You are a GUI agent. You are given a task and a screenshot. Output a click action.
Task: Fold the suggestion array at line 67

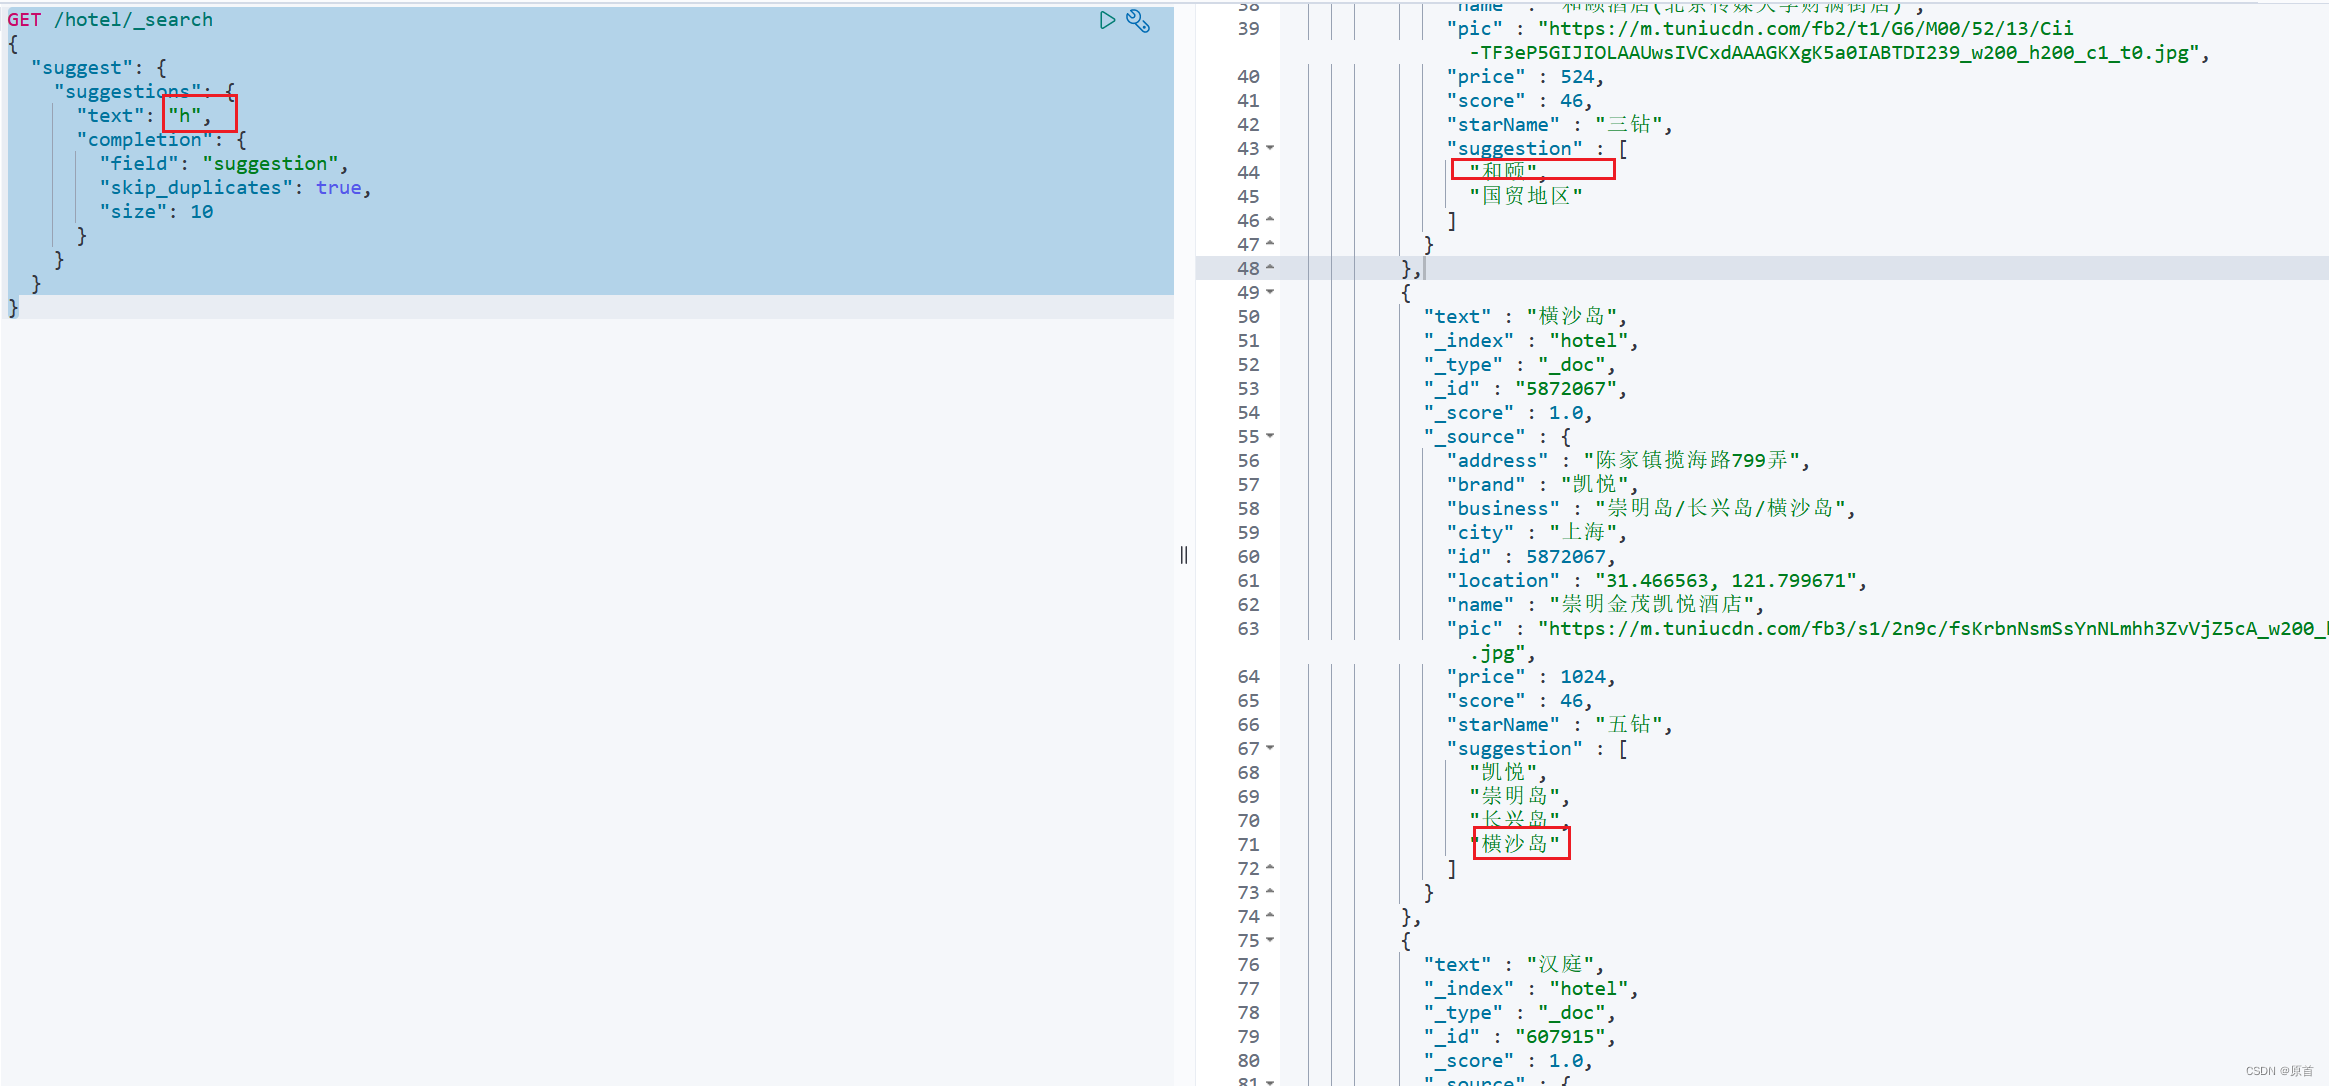click(x=1270, y=748)
